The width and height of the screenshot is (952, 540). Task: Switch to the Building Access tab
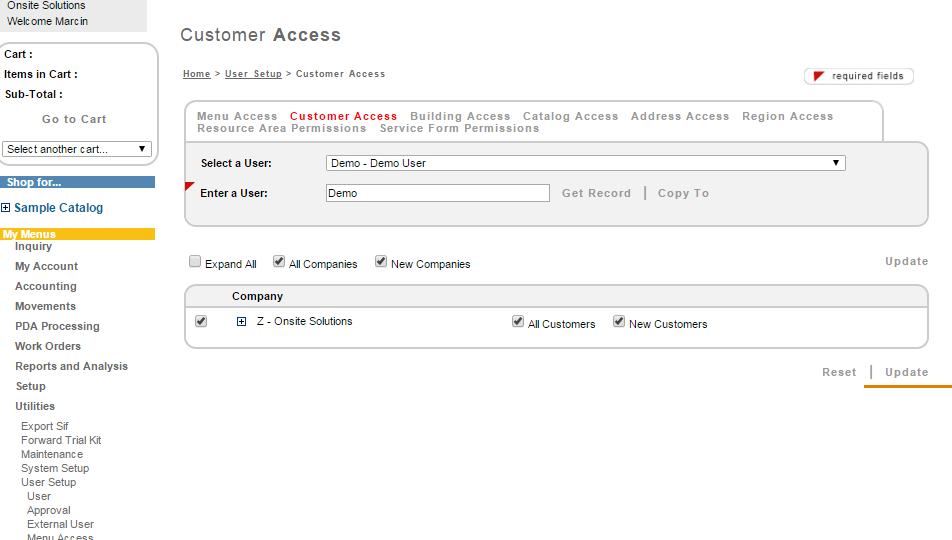point(460,116)
